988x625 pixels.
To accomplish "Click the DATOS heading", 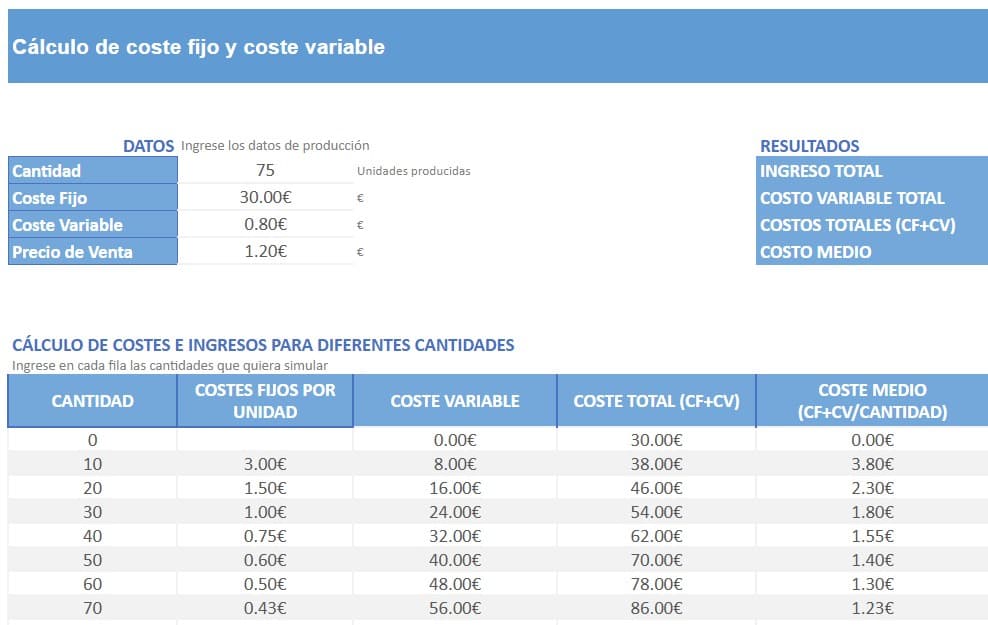I will (148, 146).
